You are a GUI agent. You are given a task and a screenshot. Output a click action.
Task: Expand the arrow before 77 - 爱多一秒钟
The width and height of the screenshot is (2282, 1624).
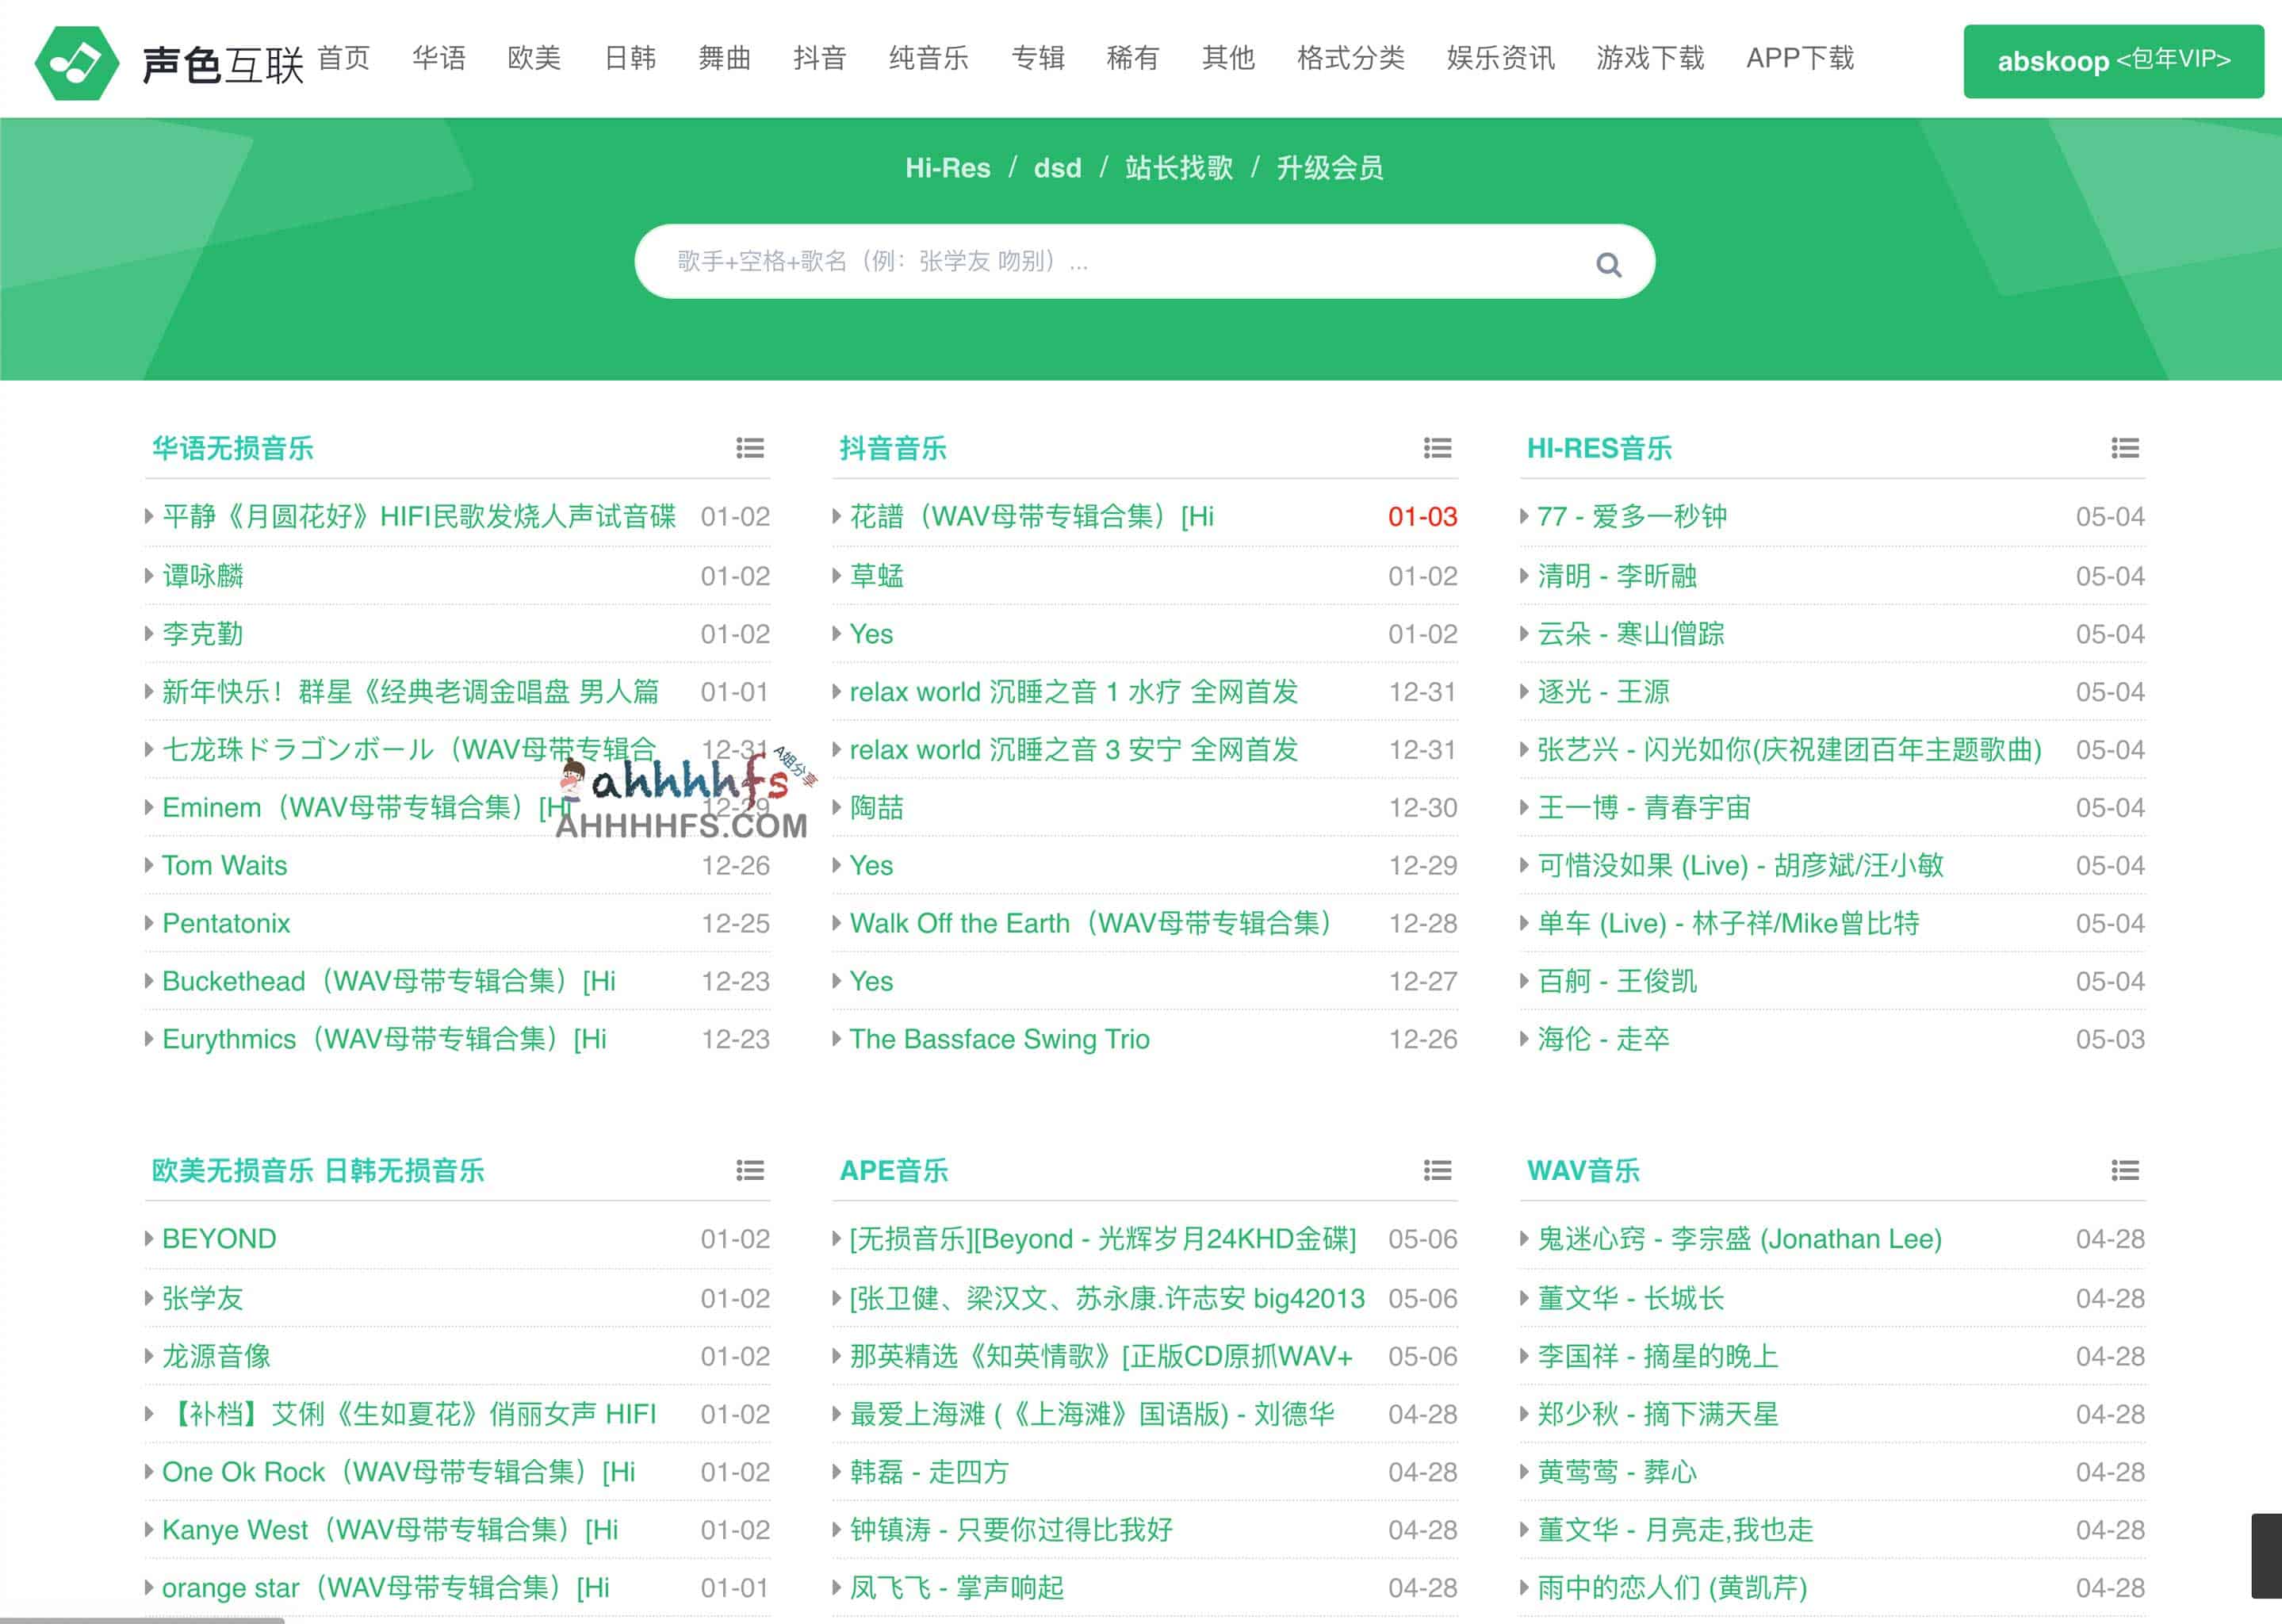pos(1524,517)
